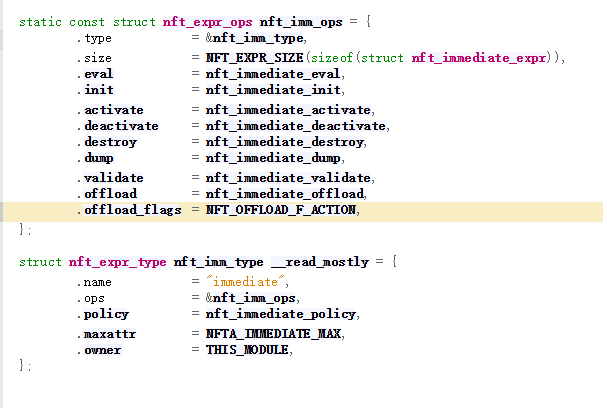The height and width of the screenshot is (408, 607).
Task: Select NFTA_IMMEDIATE_MAX constant
Action: pos(273,334)
